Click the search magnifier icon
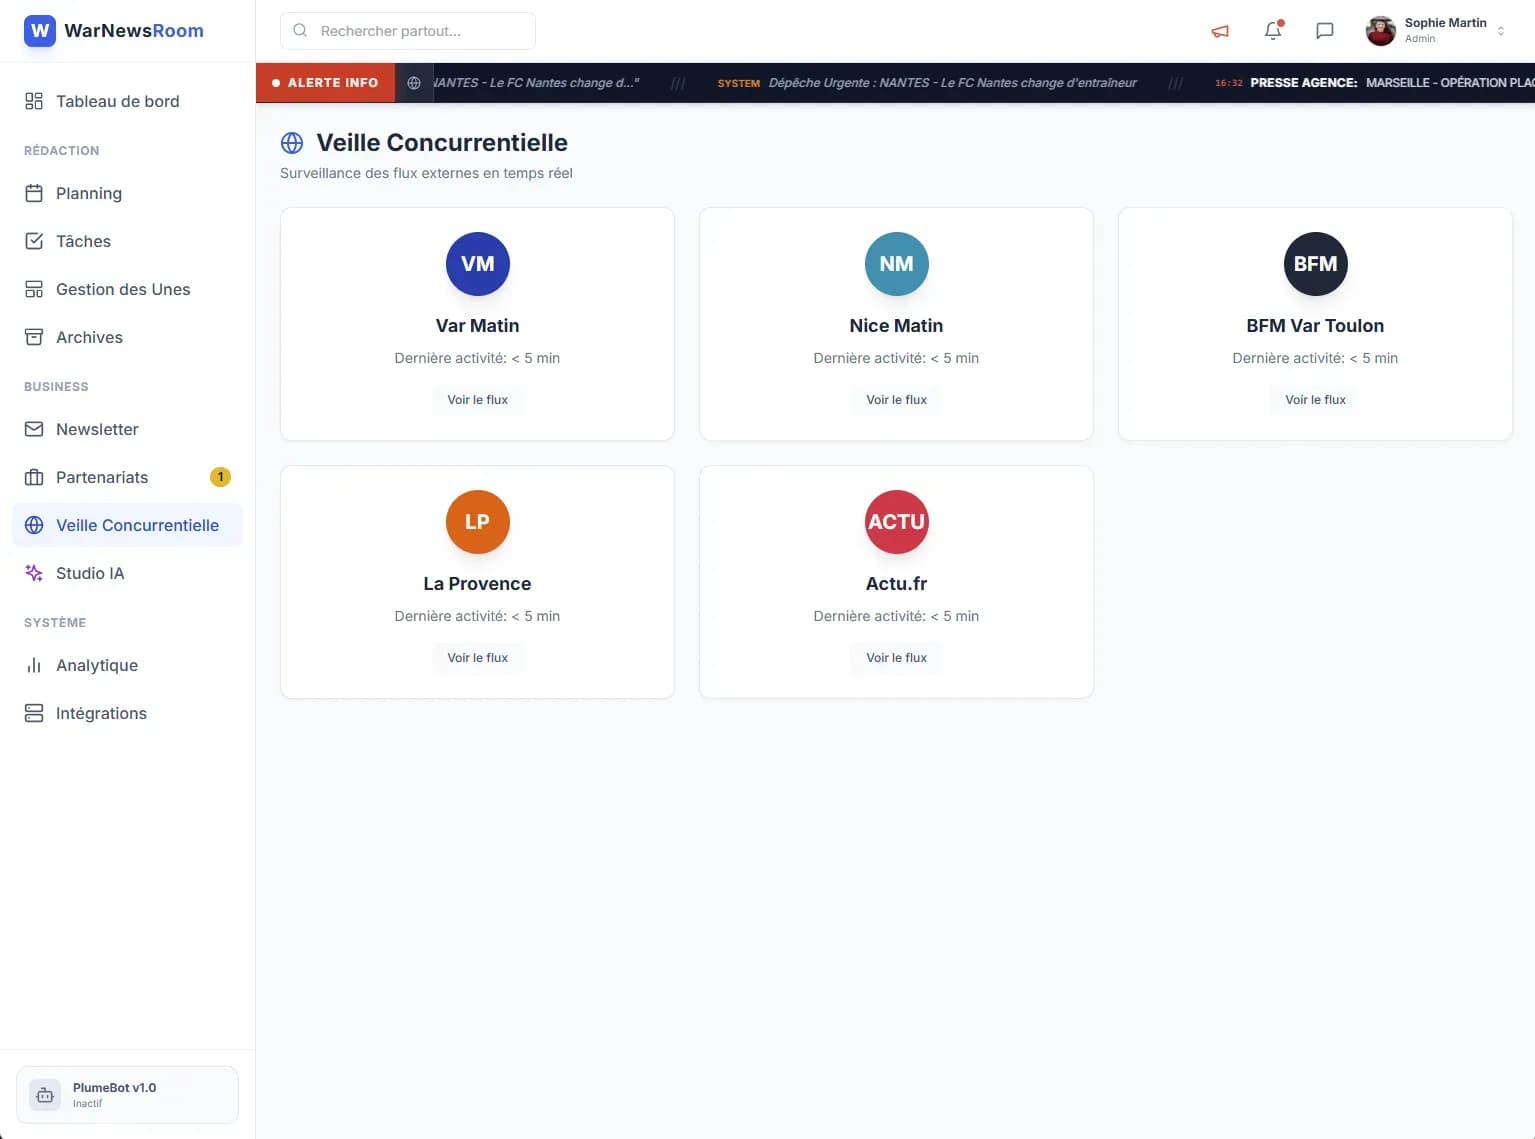Image resolution: width=1535 pixels, height=1139 pixels. pyautogui.click(x=300, y=31)
